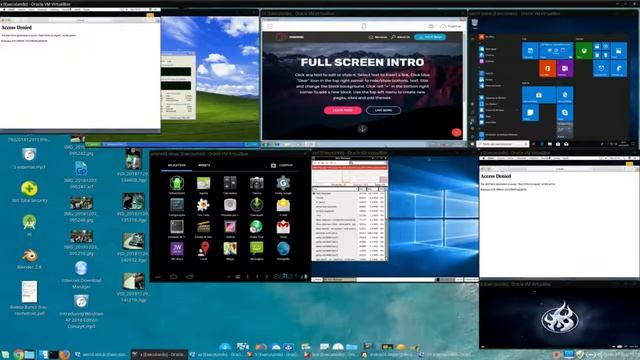640x360 pixels.
Task: Open the green Xbox tile in Start menu
Action: click(x=584, y=51)
